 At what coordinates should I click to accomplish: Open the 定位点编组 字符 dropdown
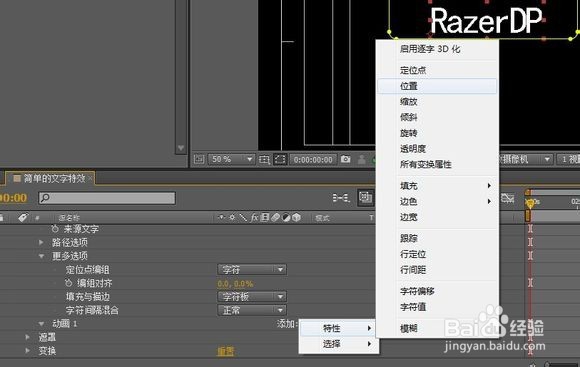point(252,270)
